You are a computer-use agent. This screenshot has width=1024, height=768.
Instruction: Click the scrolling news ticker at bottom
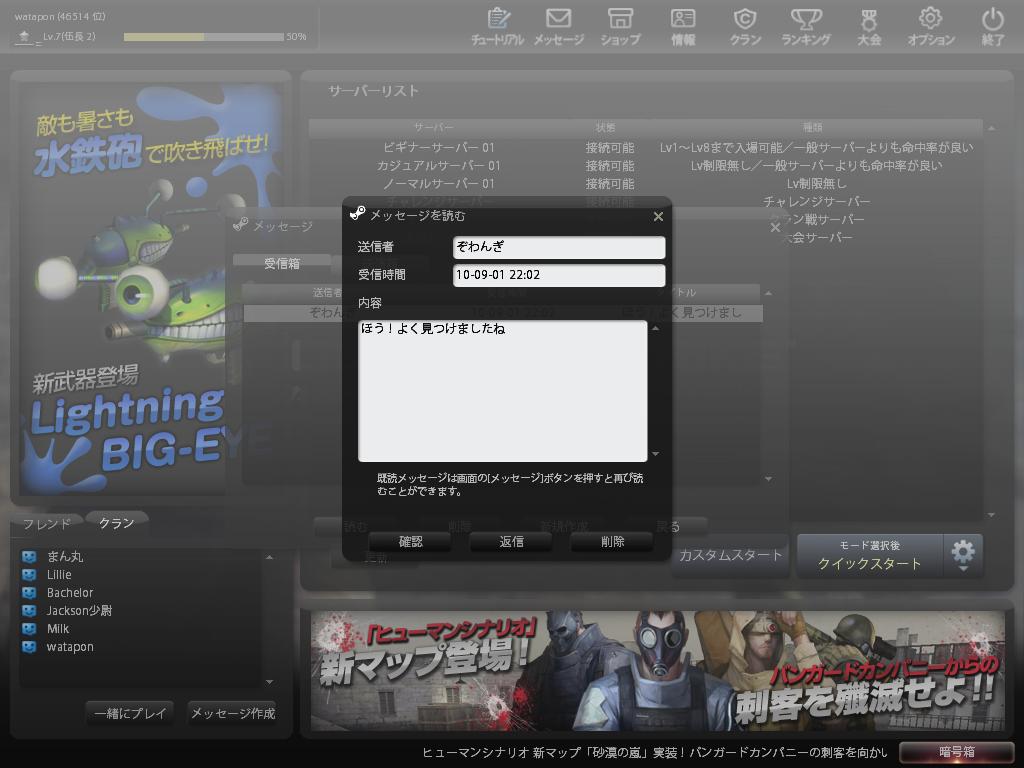tap(655, 752)
